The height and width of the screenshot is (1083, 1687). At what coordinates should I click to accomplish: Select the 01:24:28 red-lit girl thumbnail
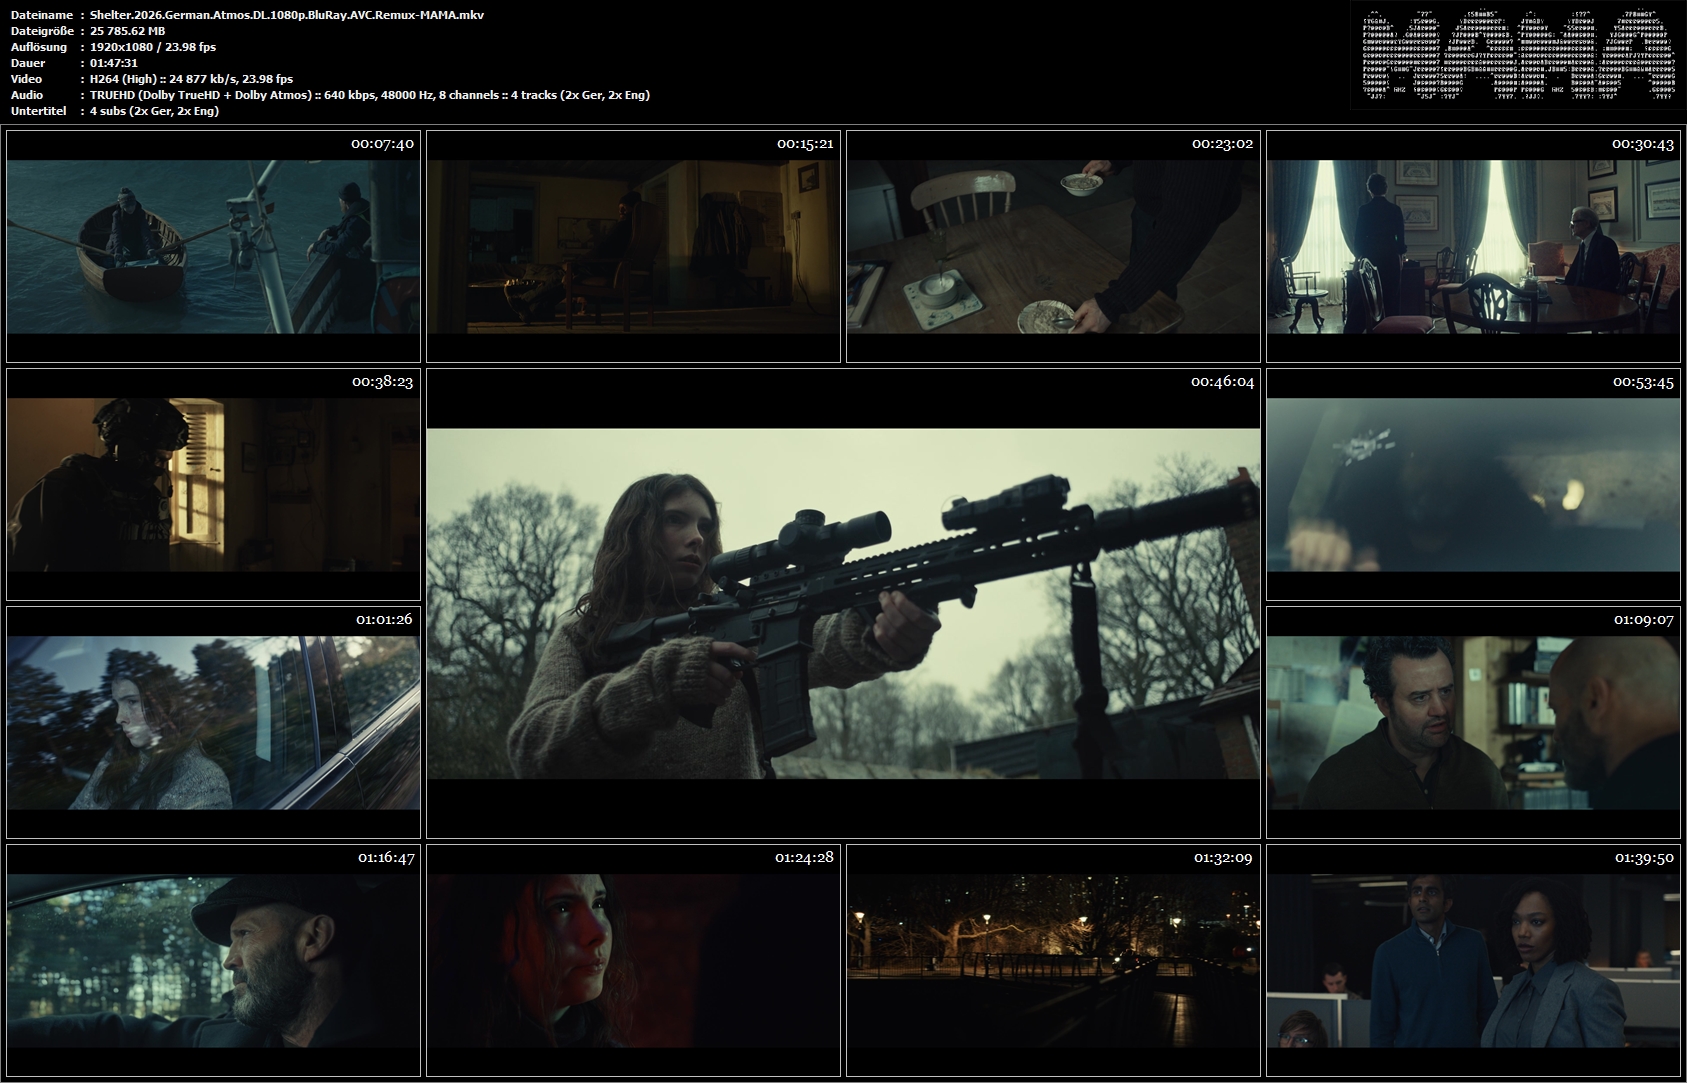633,960
